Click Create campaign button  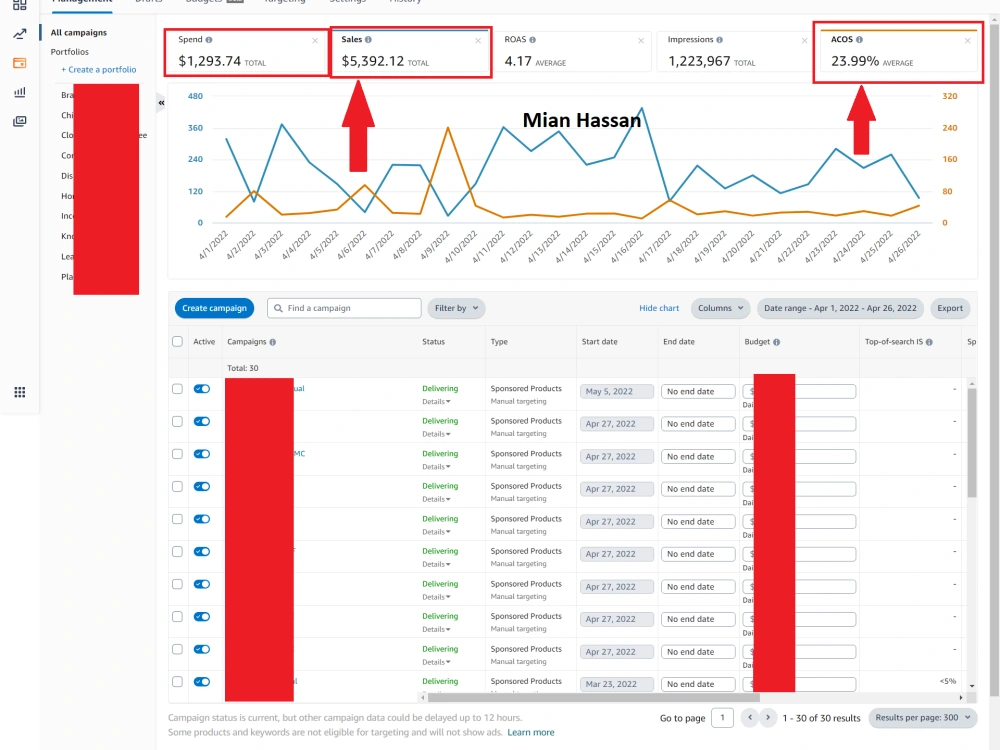coord(214,308)
